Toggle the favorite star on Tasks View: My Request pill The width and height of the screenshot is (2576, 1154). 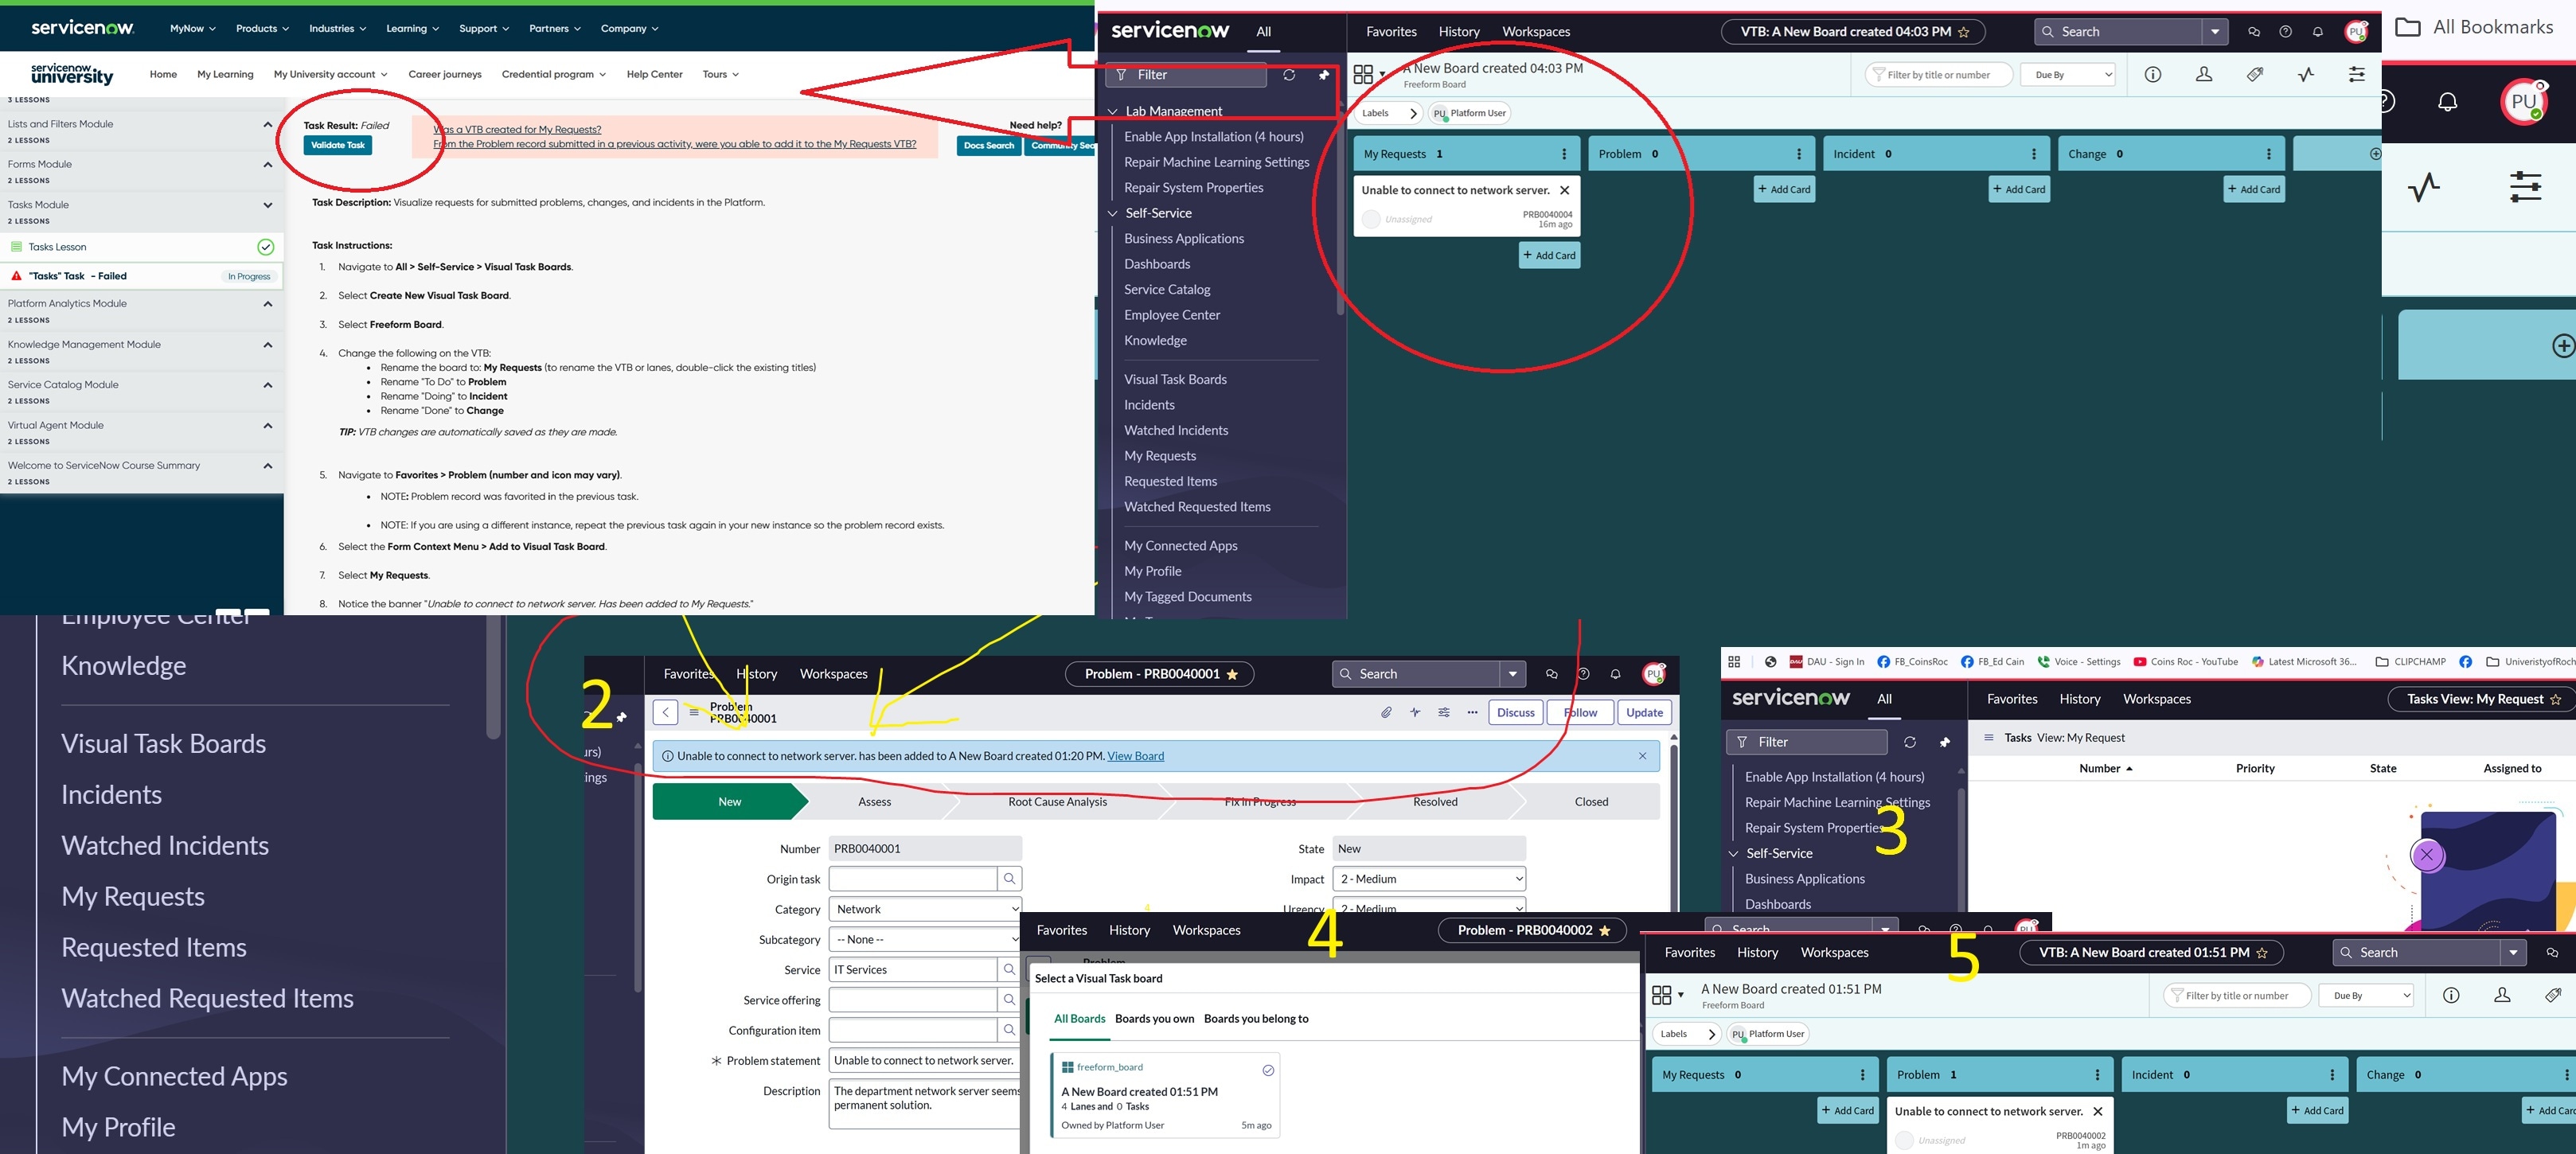tap(2555, 699)
